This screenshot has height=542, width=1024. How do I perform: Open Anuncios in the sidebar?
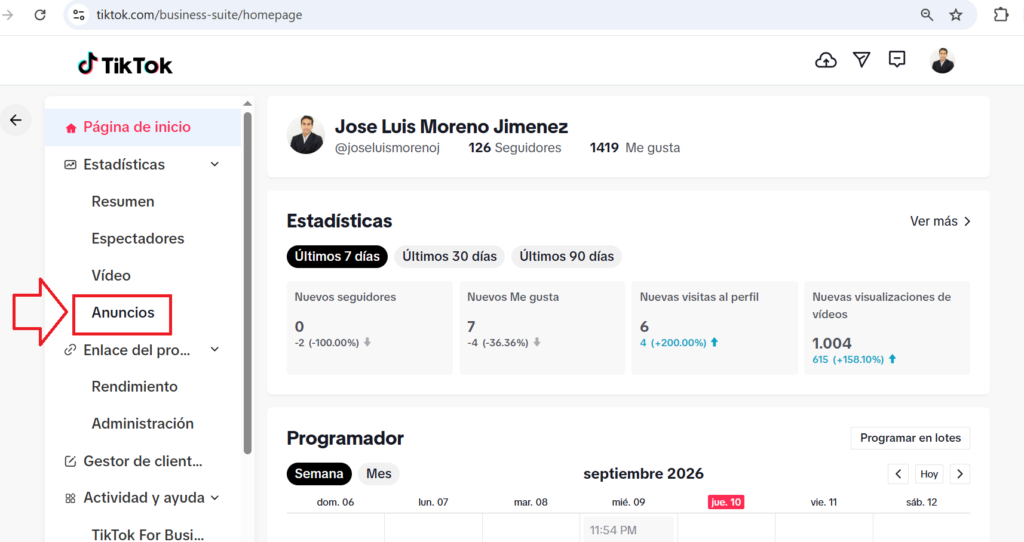pos(123,313)
